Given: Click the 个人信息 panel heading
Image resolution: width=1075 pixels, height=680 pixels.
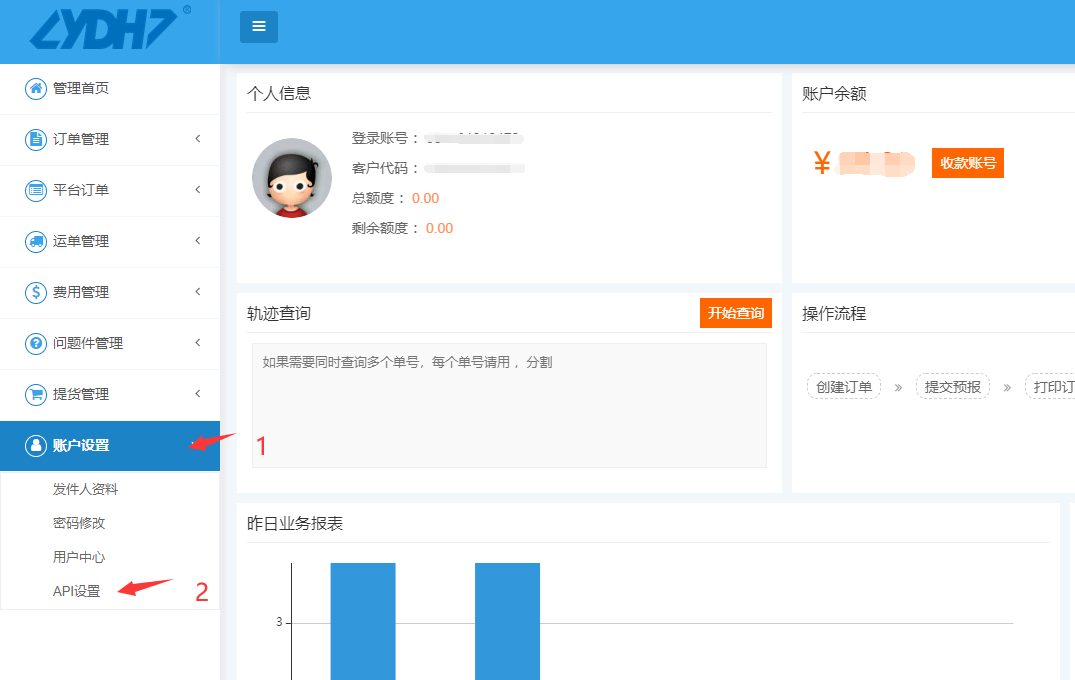Looking at the screenshot, I should pyautogui.click(x=279, y=93).
